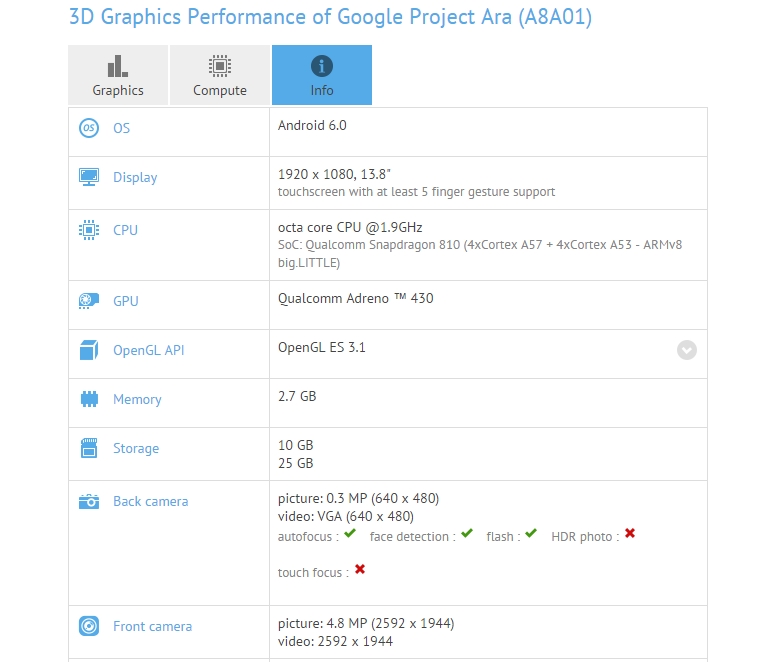Click the autofocus green checkmark
Image resolution: width=775 pixels, height=662 pixels.
click(350, 534)
